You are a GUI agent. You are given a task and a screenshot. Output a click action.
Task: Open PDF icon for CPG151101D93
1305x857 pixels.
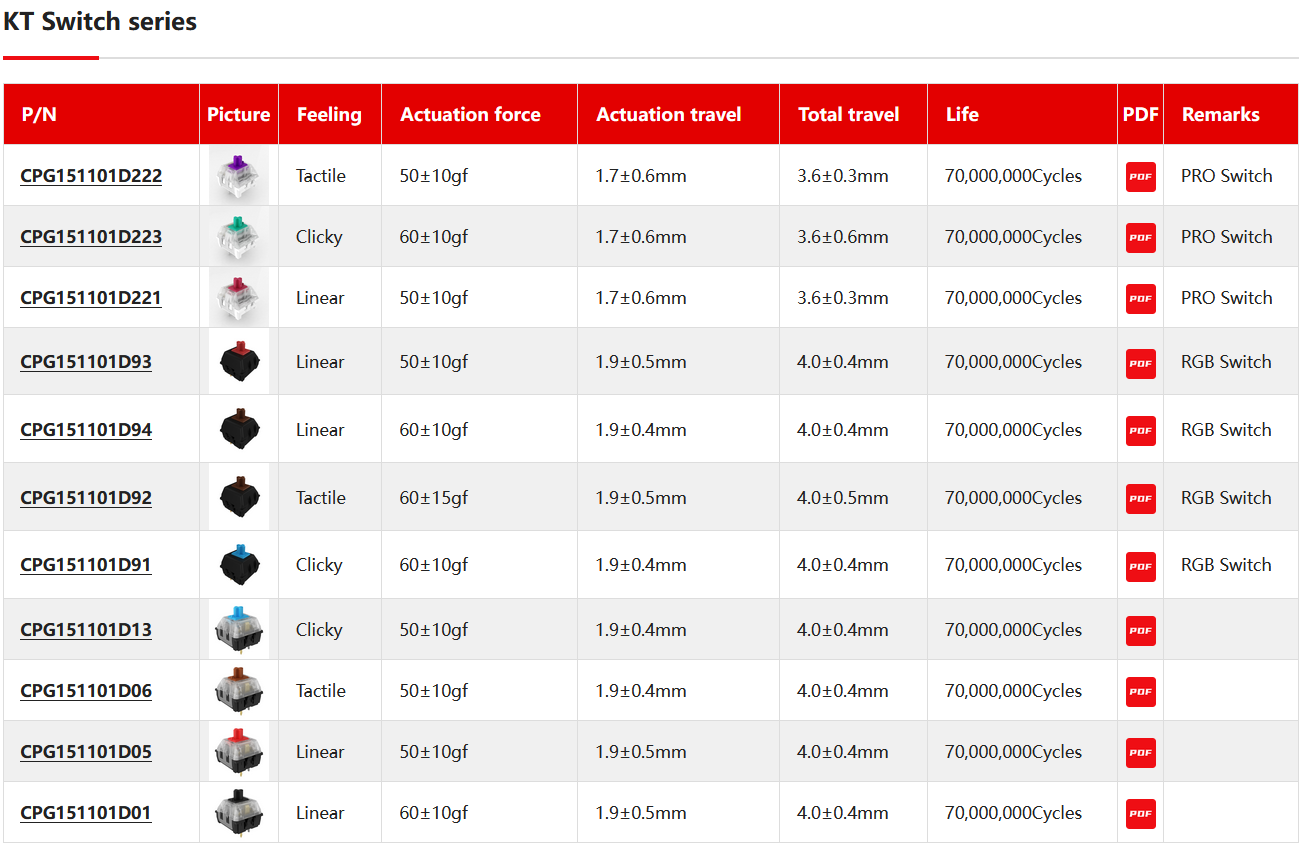[x=1140, y=363]
